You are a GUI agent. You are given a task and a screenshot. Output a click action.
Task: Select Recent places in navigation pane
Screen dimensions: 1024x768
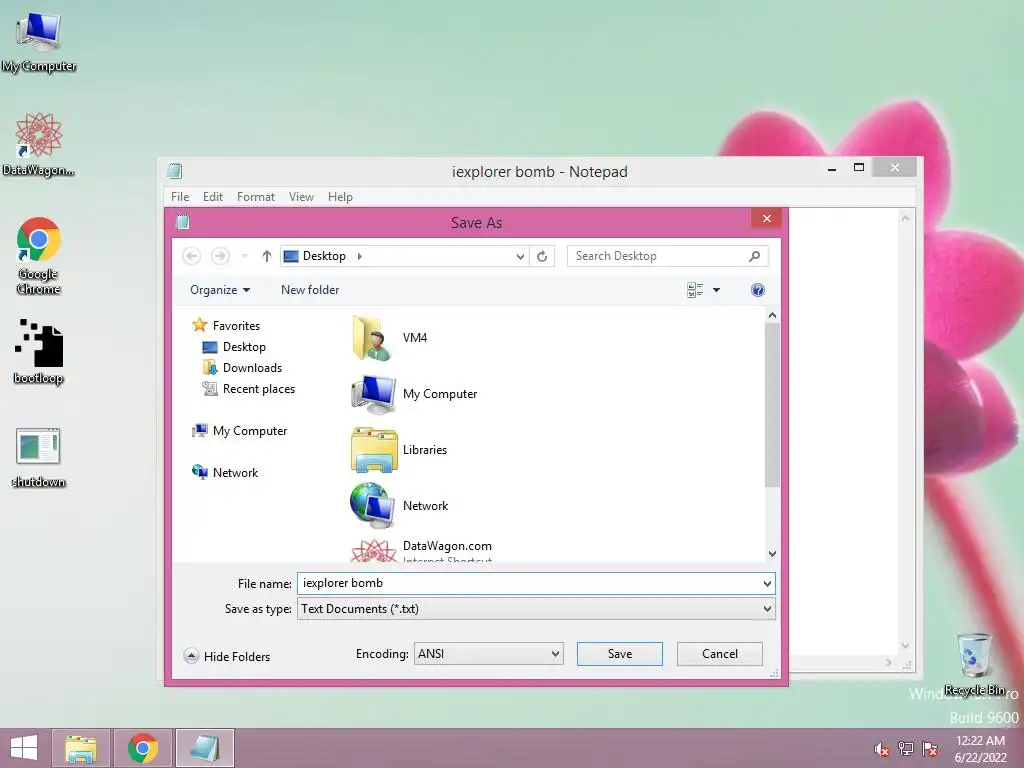coord(249,389)
